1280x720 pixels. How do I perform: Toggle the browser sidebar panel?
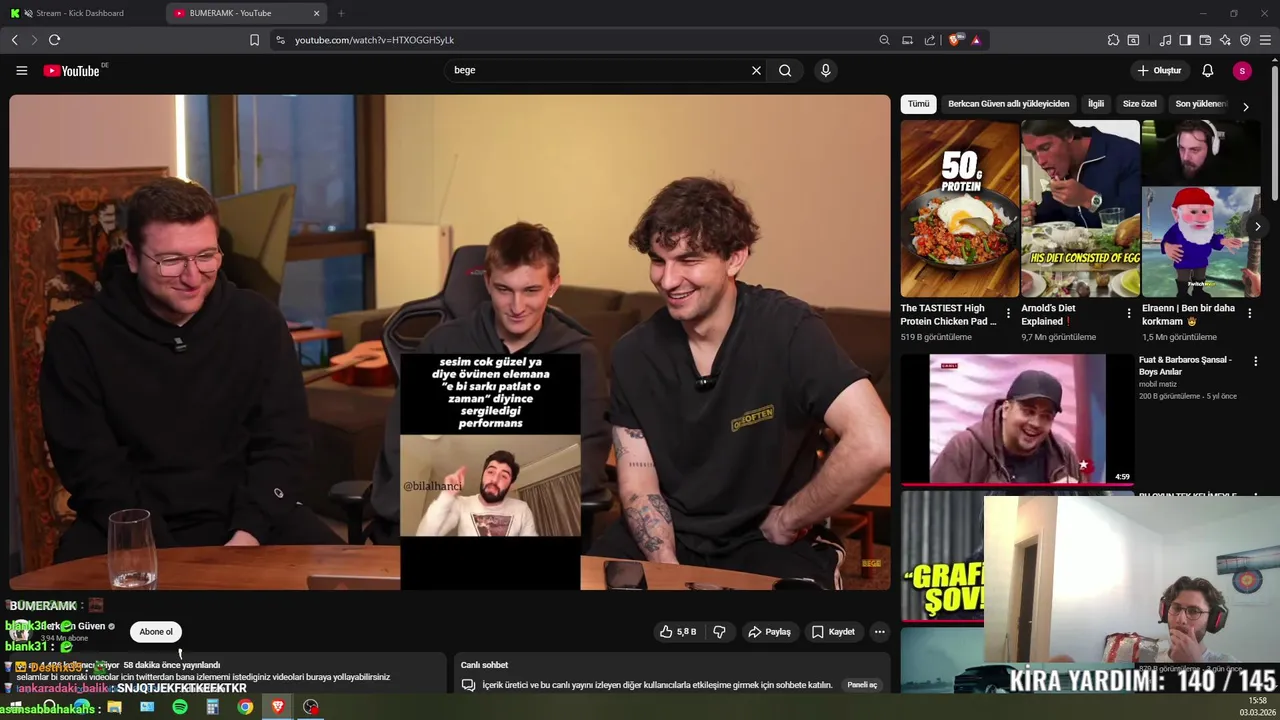1185,40
